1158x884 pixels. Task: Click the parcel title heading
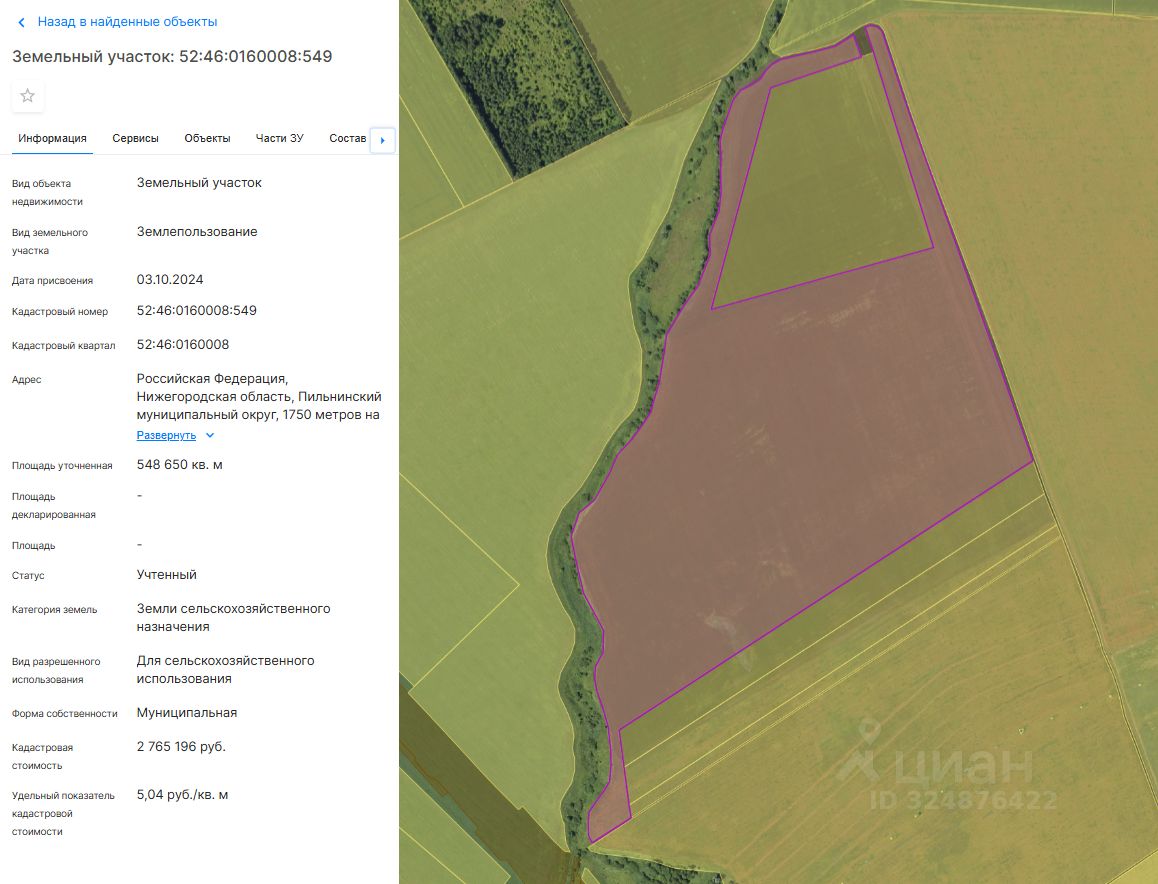[172, 57]
